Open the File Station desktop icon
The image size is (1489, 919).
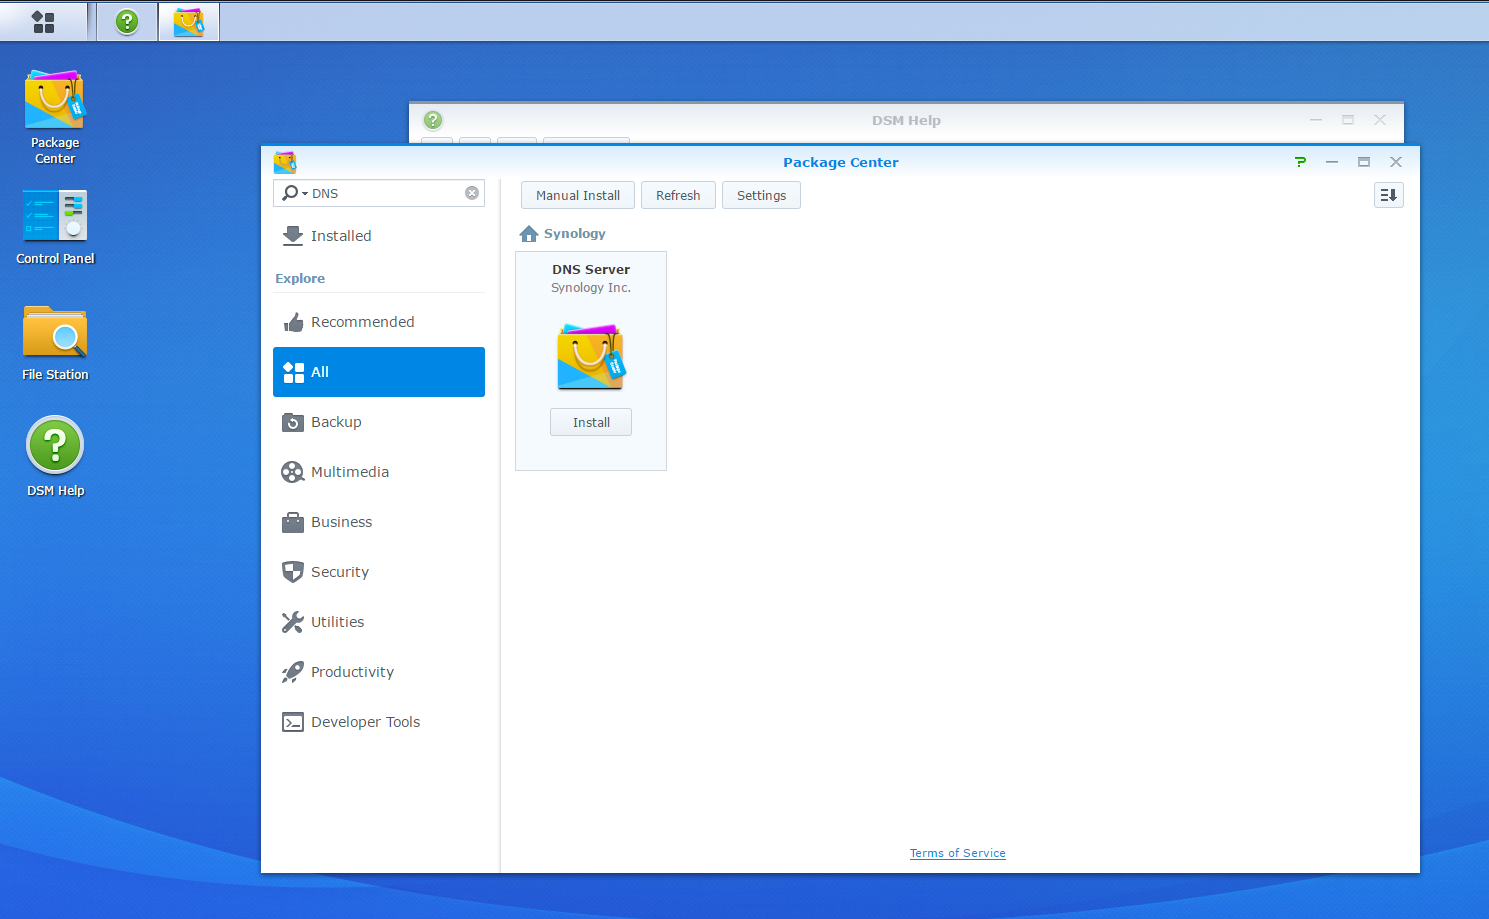[x=55, y=333]
